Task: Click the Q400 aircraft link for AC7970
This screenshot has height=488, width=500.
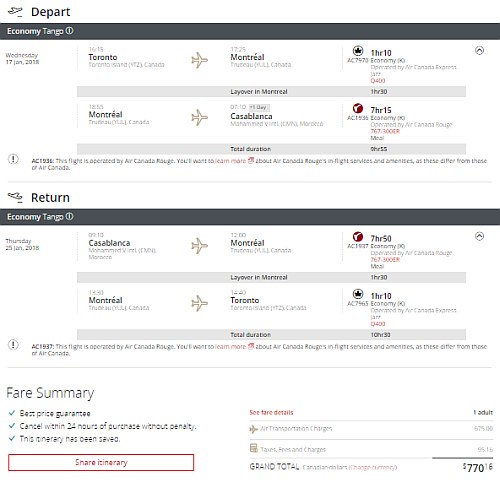Action: click(378, 81)
